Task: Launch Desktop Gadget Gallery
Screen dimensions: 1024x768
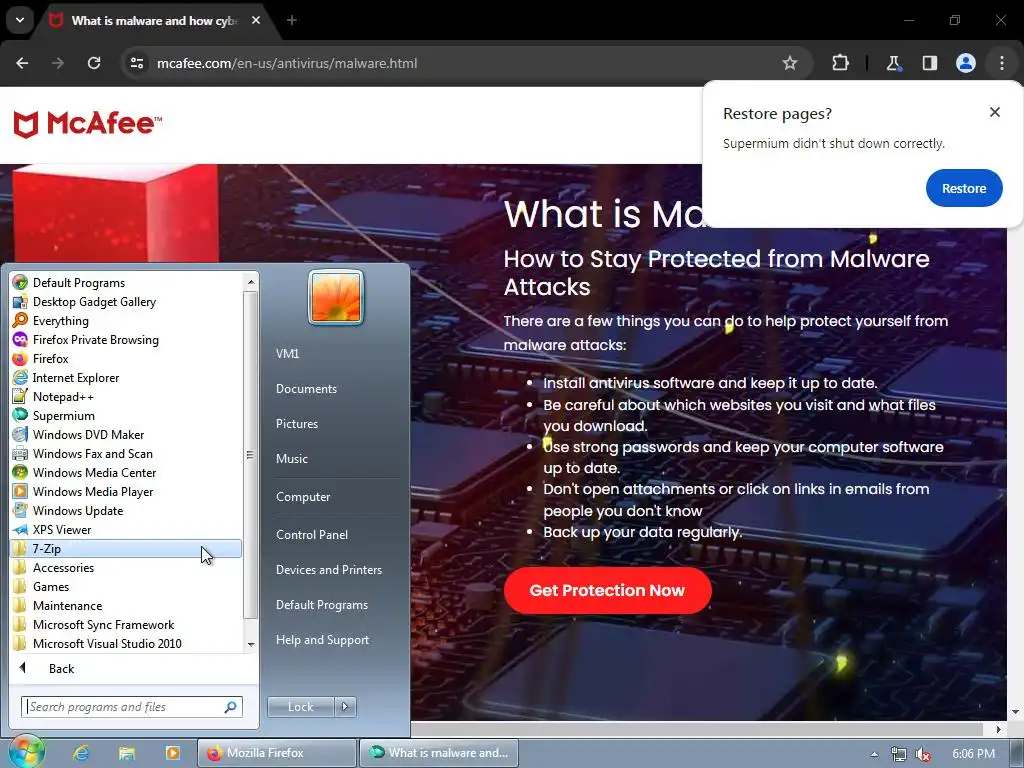Action: [126, 302]
